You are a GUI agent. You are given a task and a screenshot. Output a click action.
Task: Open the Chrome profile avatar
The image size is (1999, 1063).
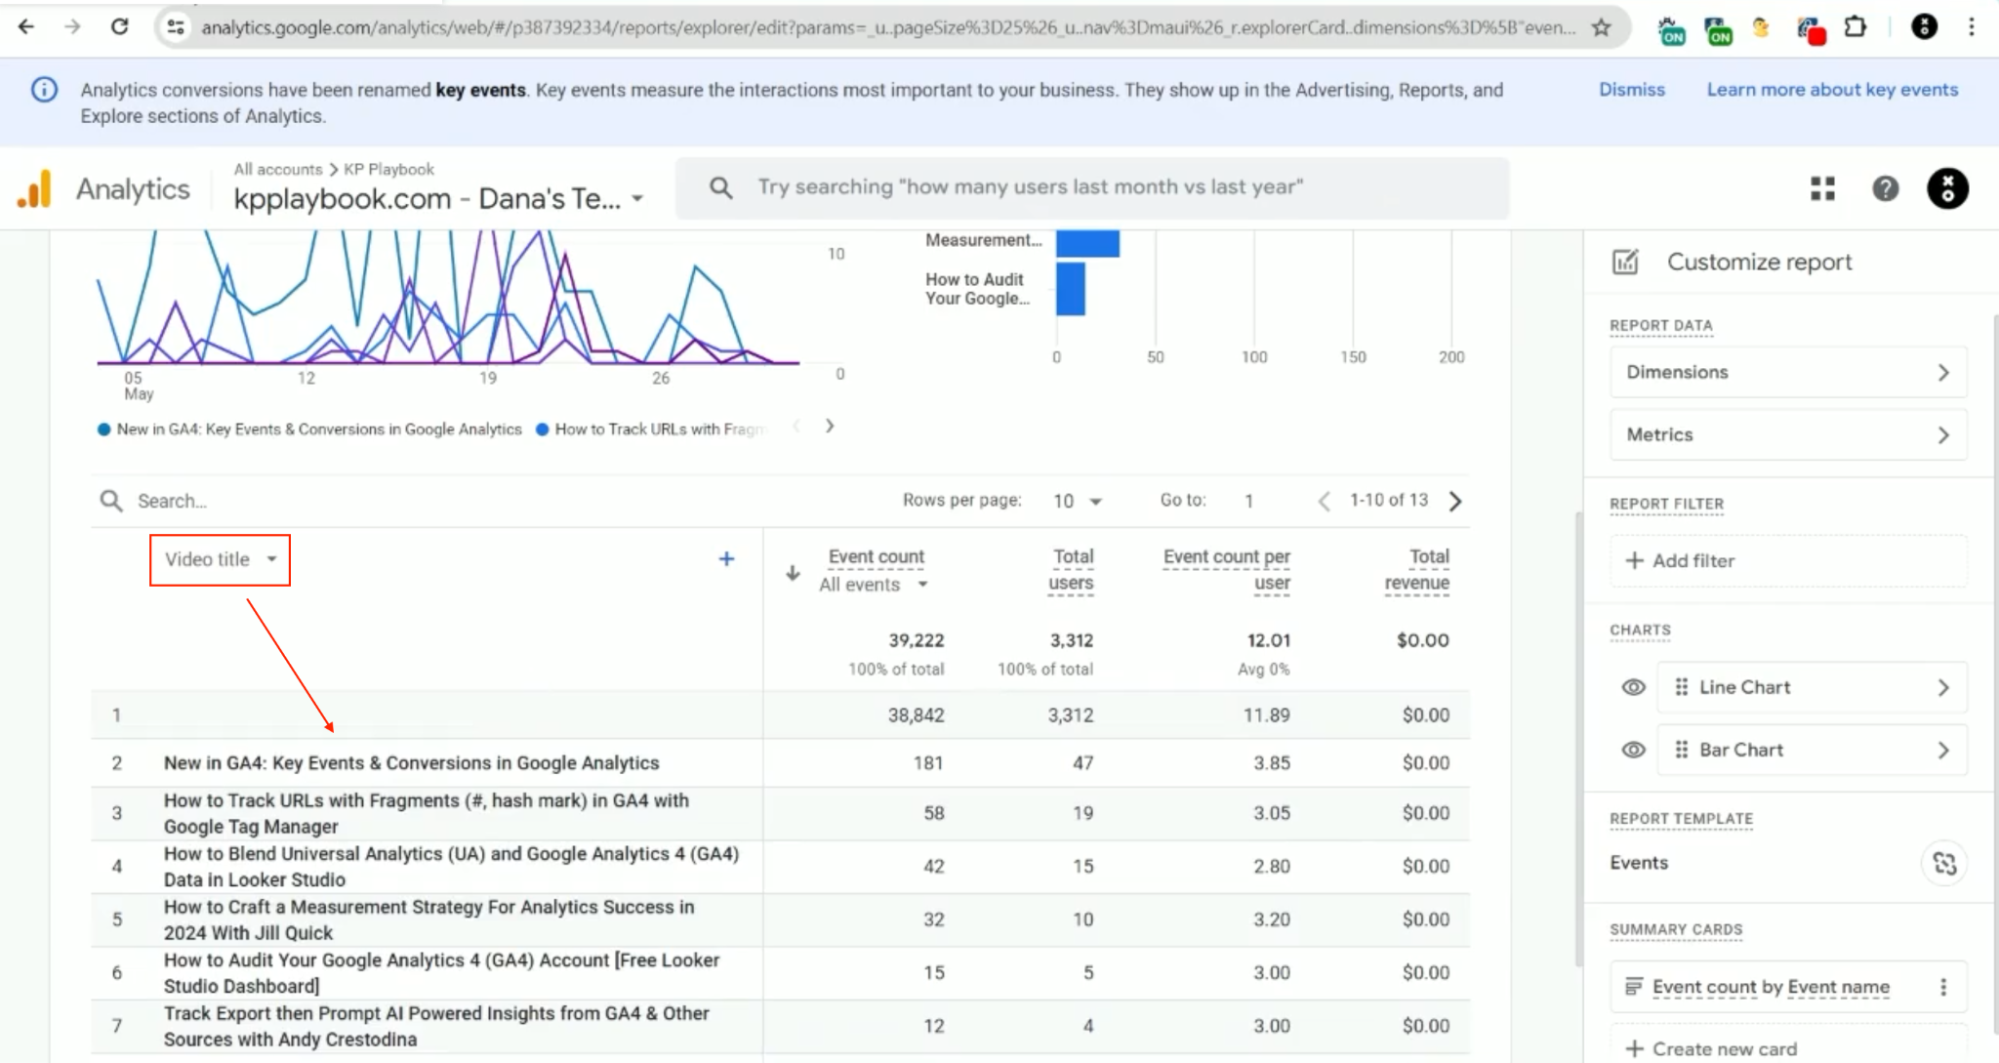tap(1923, 27)
